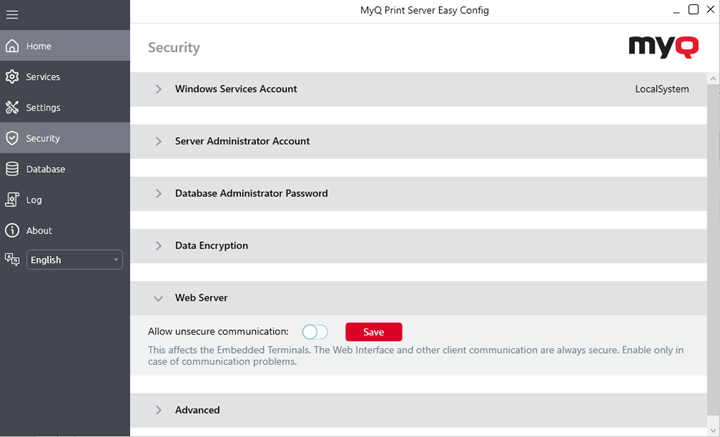Viewport: 720px width, 437px height.
Task: Click the About info icon
Action: coord(12,231)
